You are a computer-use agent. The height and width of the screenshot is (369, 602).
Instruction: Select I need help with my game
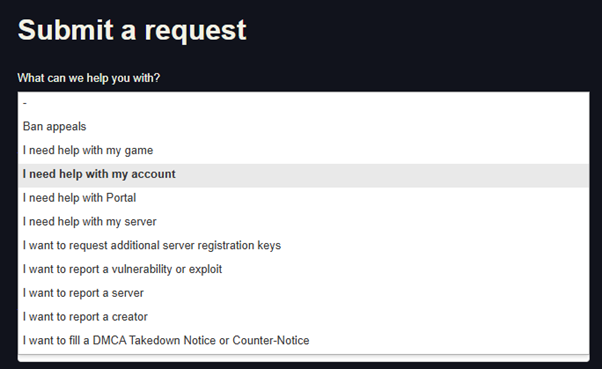point(303,150)
